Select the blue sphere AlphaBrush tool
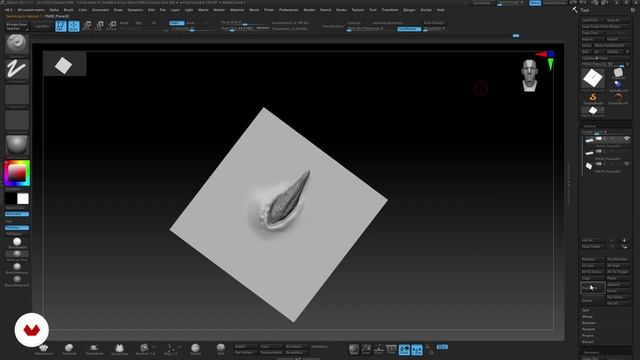640x360 pixels. [618, 84]
